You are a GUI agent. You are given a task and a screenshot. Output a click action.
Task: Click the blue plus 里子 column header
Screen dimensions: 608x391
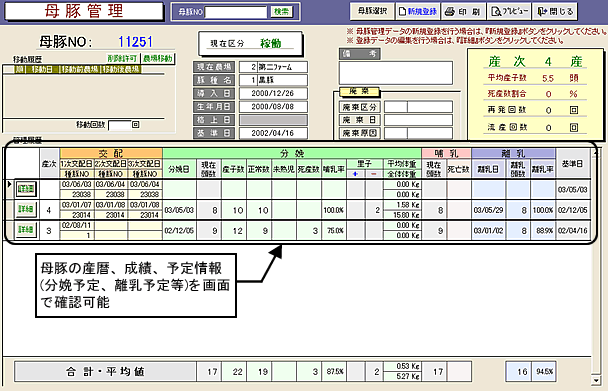pos(356,174)
